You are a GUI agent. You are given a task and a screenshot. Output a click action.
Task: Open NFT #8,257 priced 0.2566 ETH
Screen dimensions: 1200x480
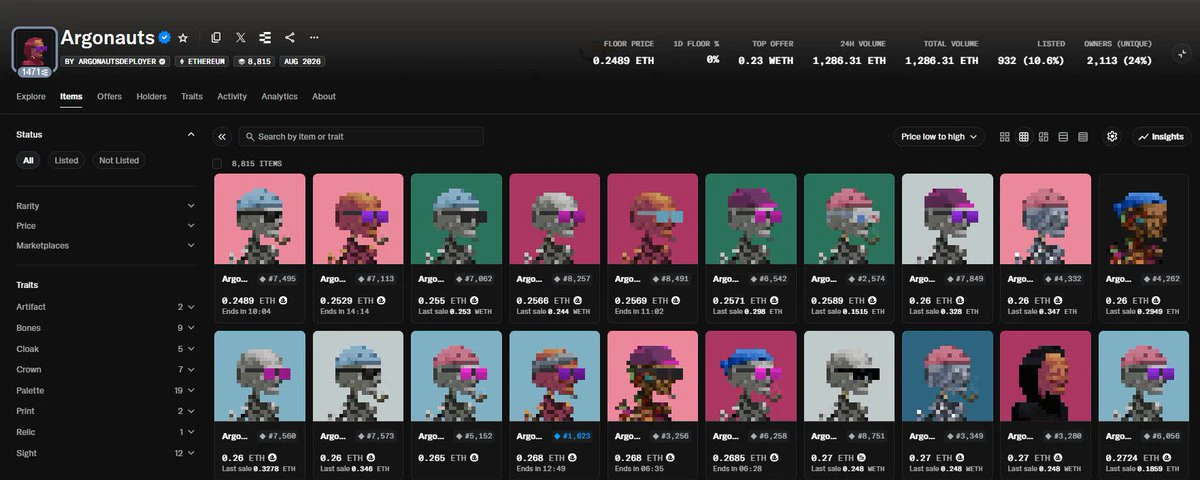tap(555, 247)
